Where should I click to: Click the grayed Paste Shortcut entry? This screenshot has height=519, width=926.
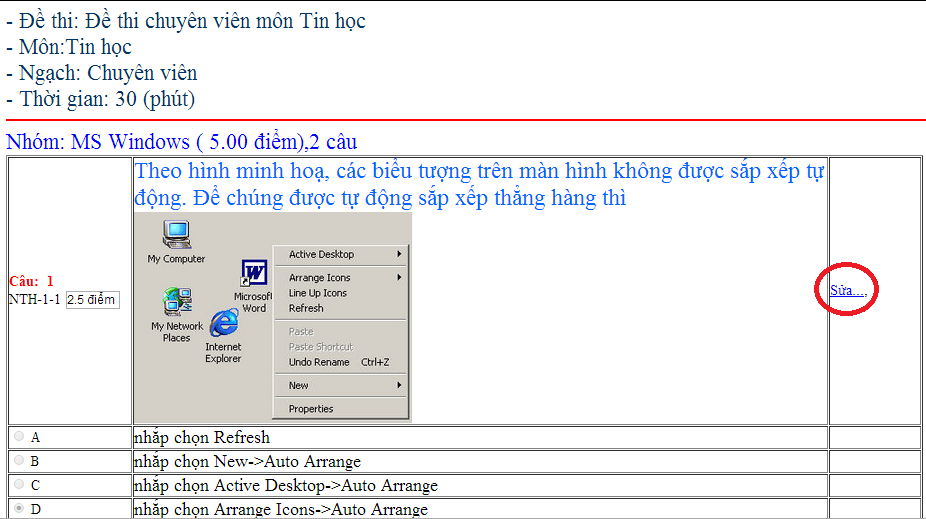(340, 347)
